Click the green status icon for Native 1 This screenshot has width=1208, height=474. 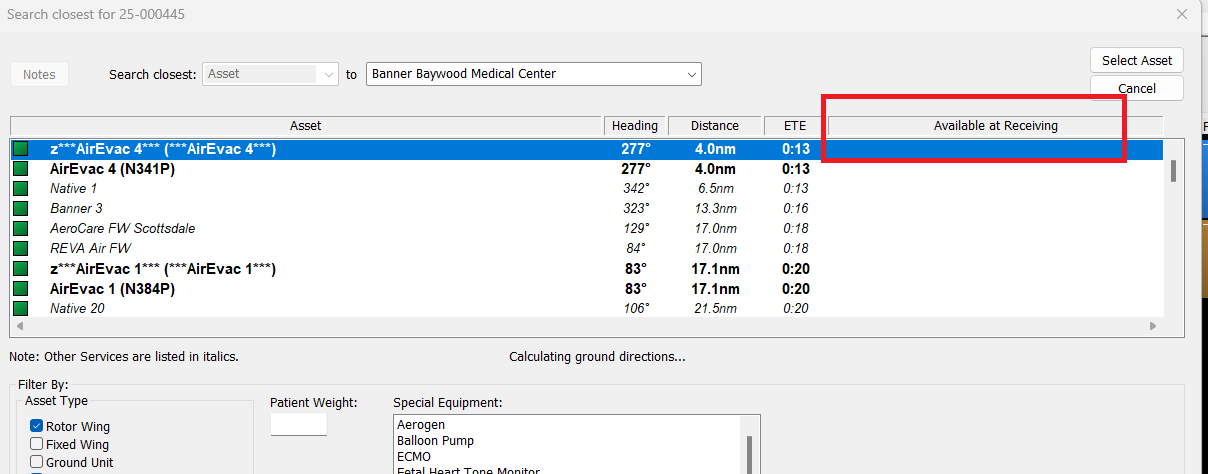[19, 189]
